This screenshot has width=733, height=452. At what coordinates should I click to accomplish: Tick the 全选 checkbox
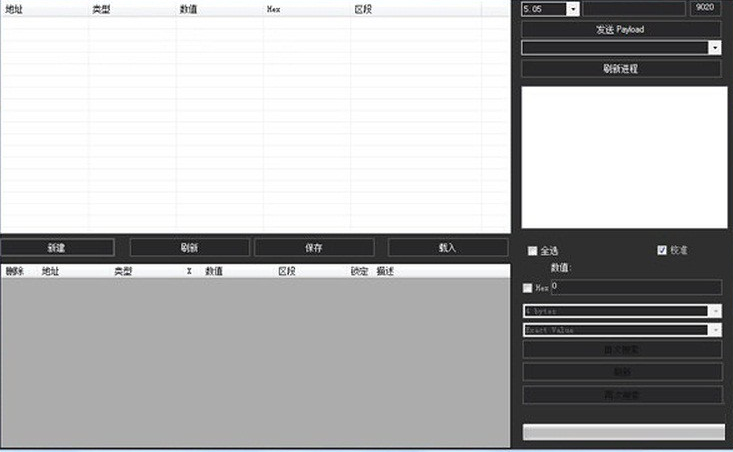532,251
